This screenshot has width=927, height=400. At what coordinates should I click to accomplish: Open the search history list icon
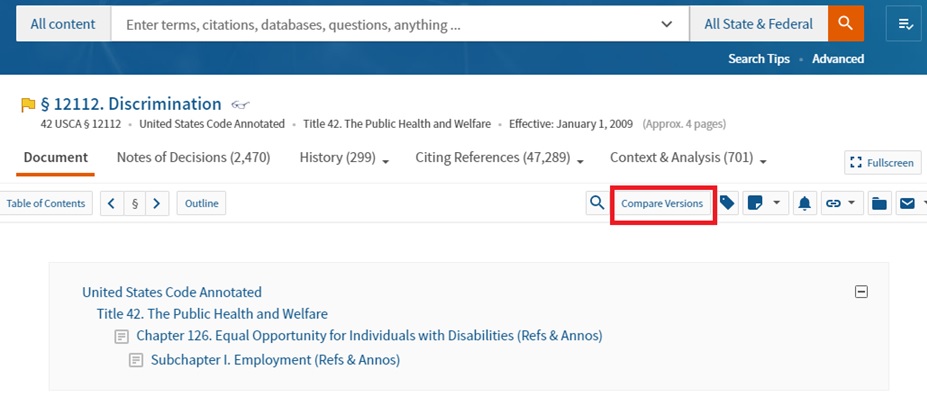pos(903,24)
